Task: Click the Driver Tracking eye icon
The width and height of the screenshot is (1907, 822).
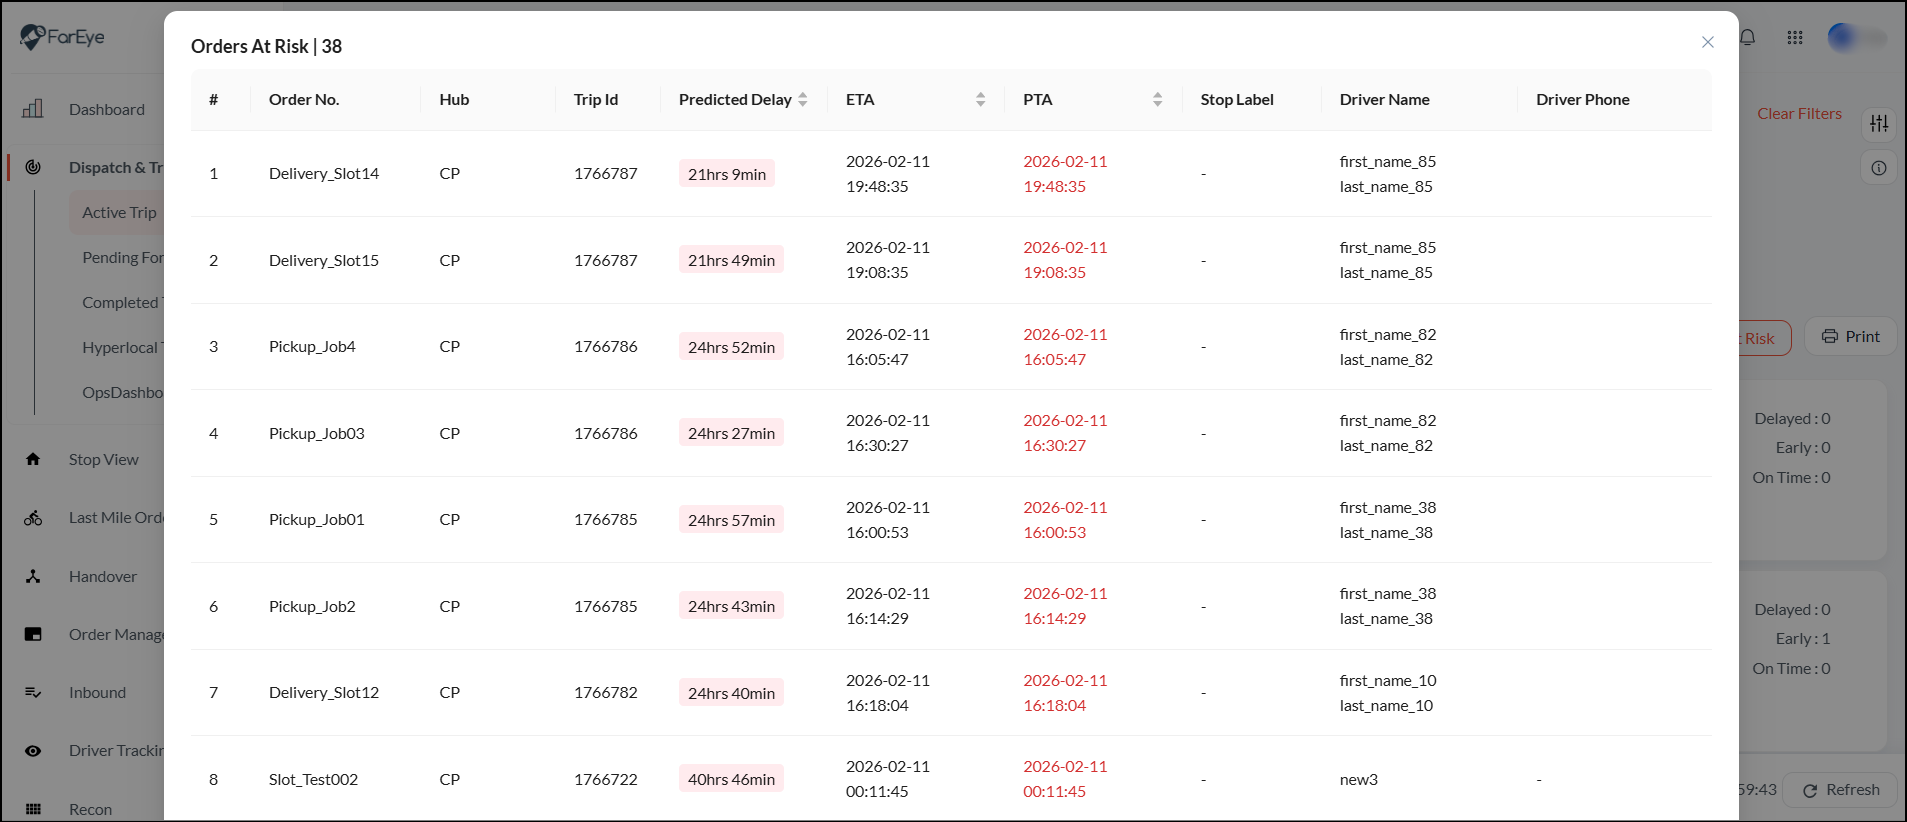Action: point(33,751)
